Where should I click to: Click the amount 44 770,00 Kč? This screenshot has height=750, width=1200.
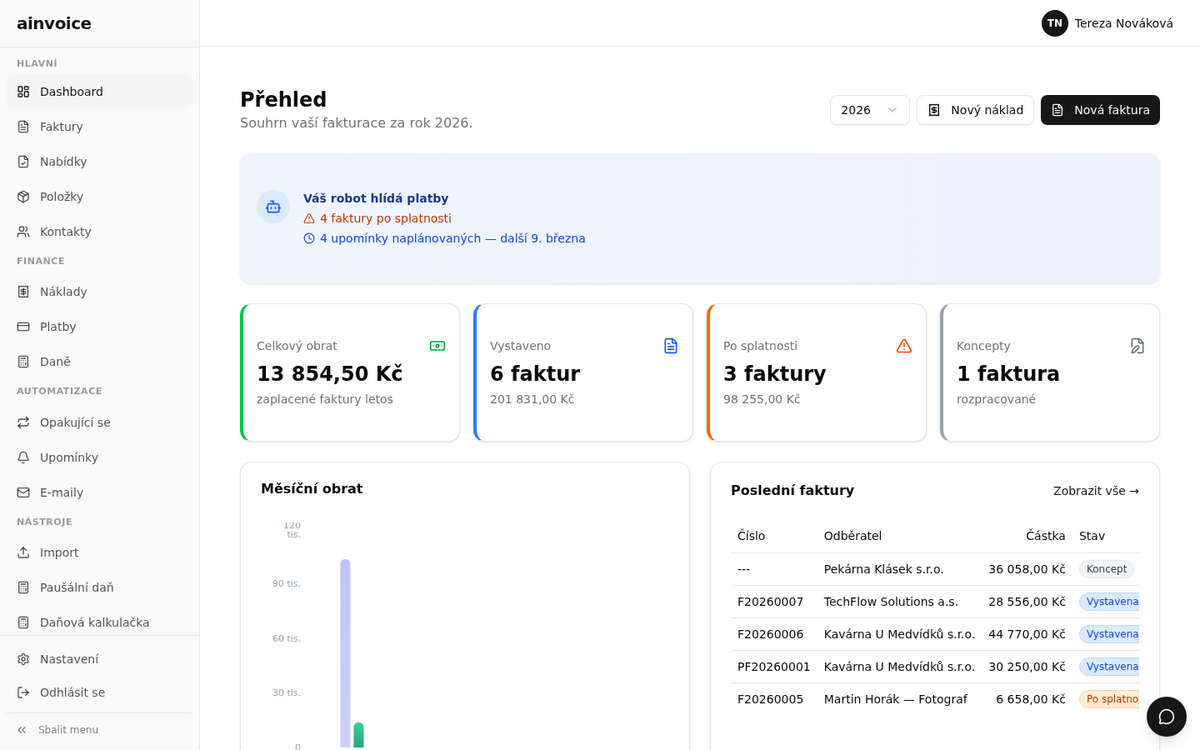point(1027,634)
